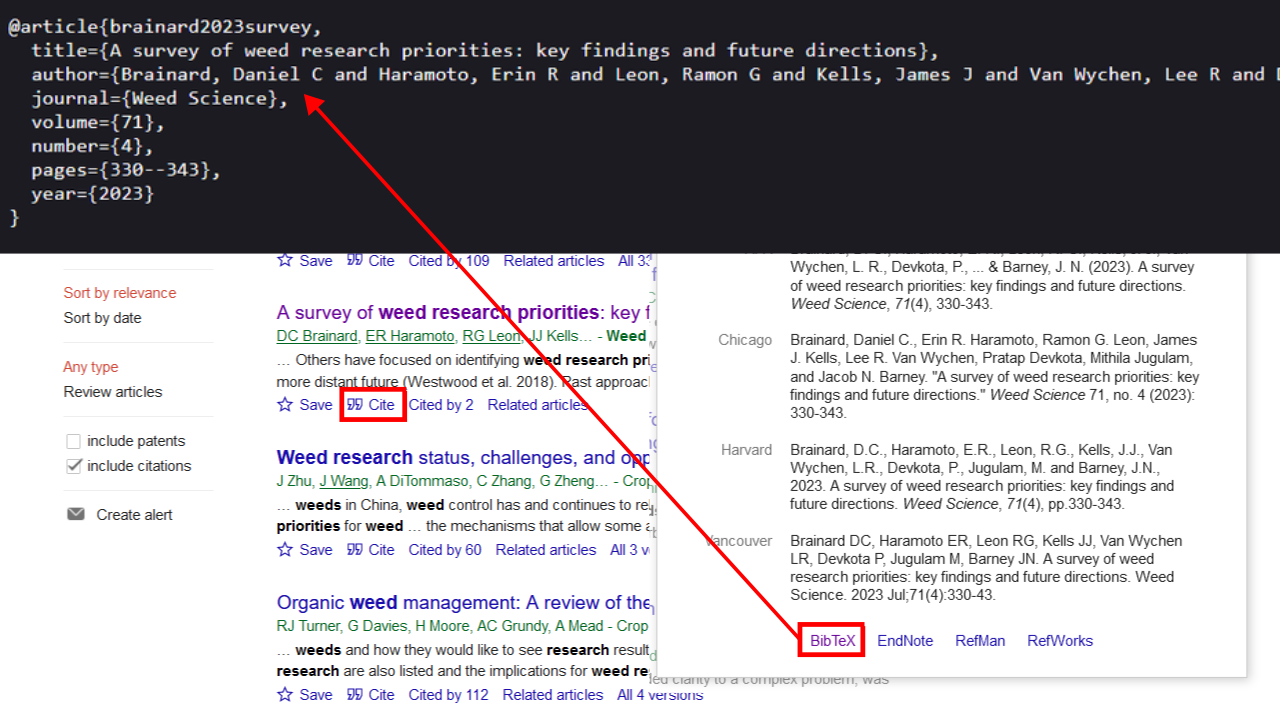
Task: Click Save star on first result row
Action: pos(285,261)
